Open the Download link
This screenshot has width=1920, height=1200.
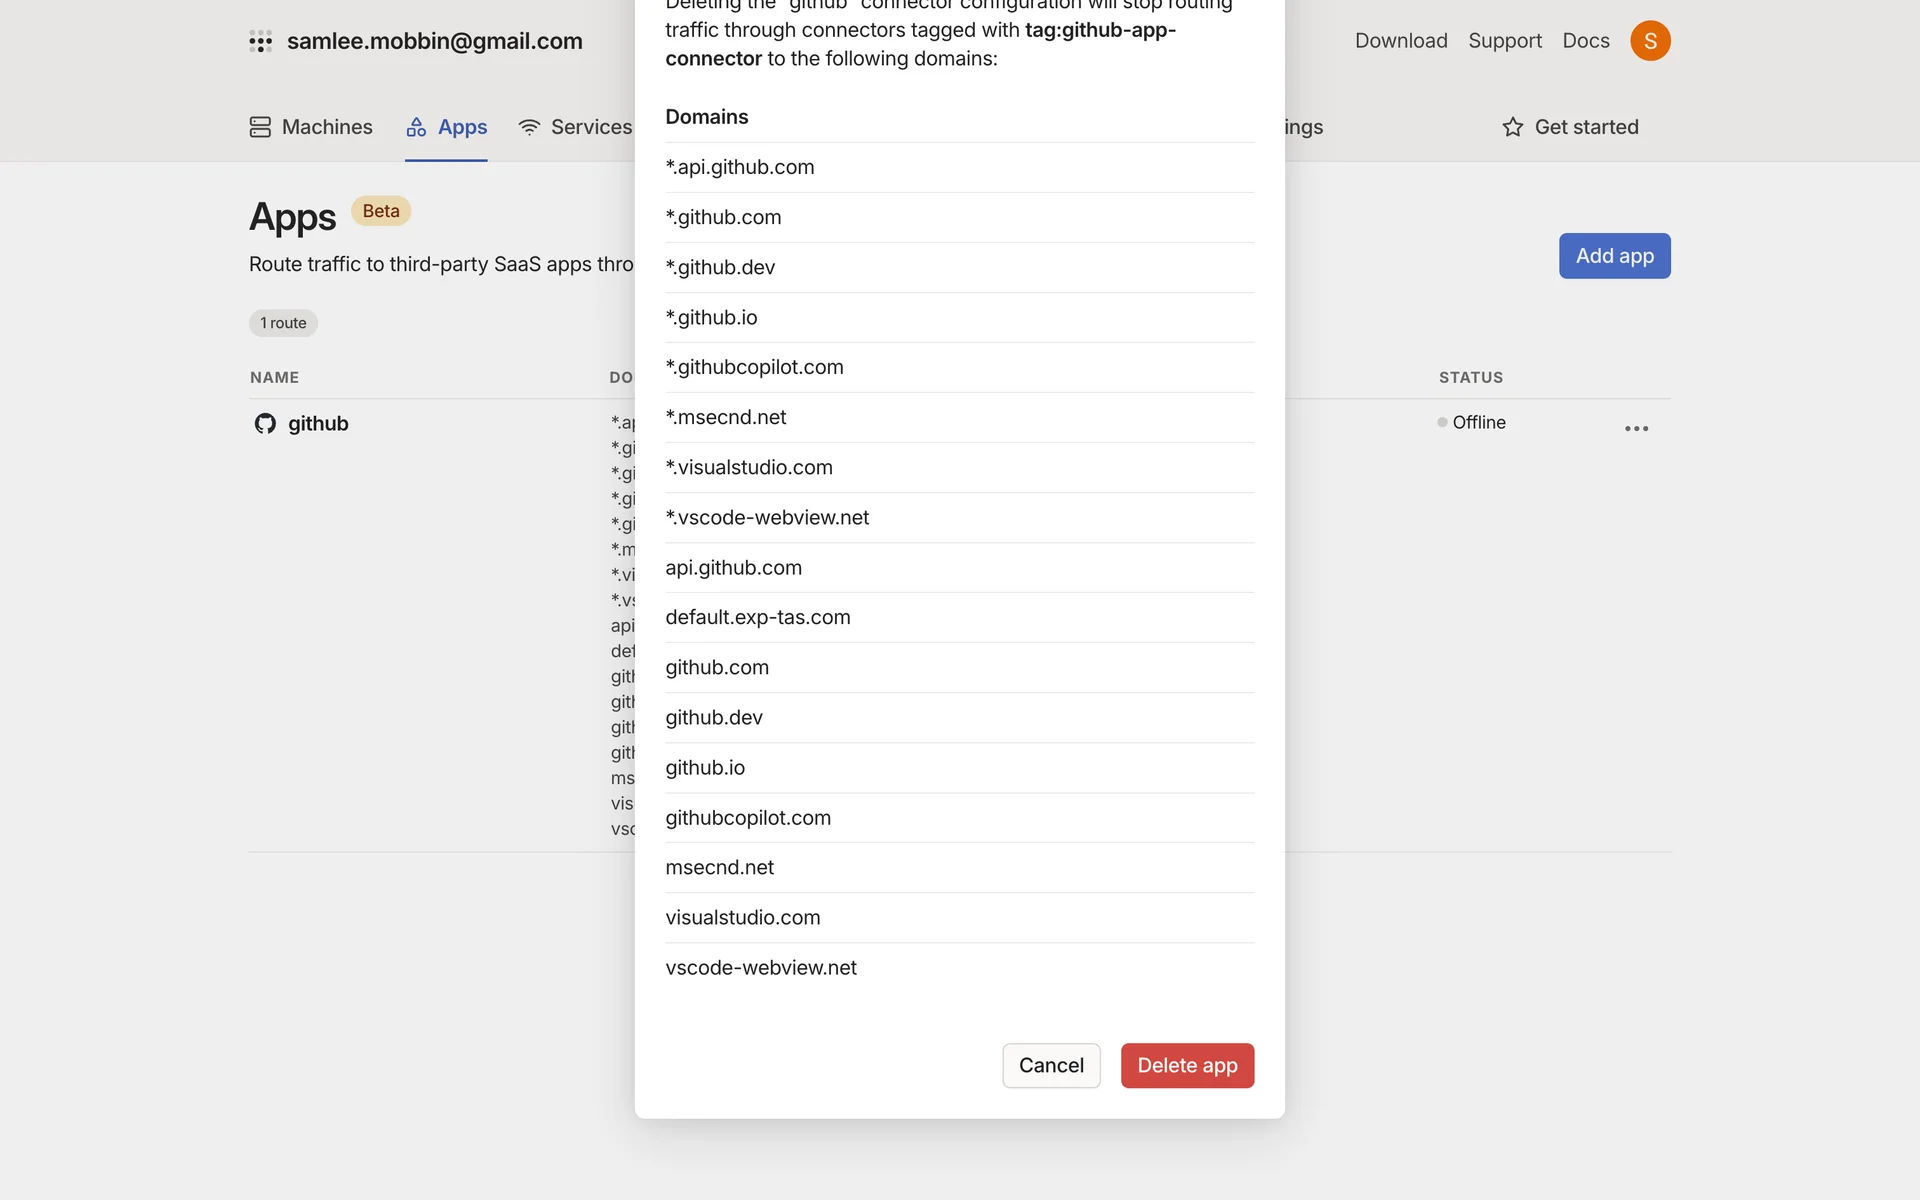pyautogui.click(x=1401, y=41)
